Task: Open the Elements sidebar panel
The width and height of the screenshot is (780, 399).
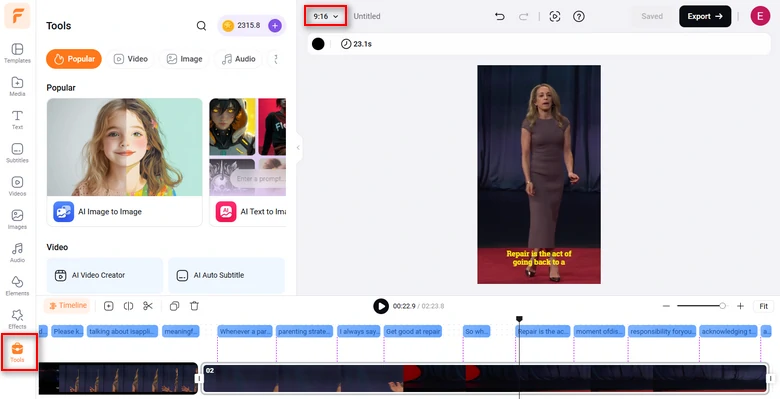Action: [17, 286]
